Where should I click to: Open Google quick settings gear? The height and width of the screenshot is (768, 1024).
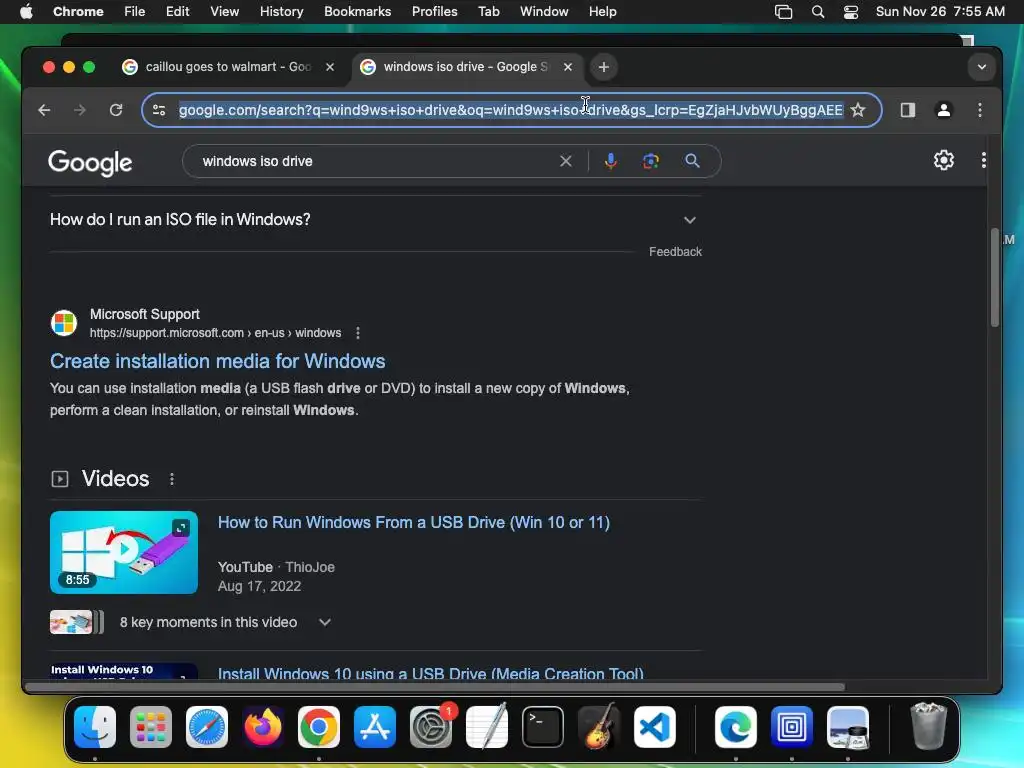pos(944,160)
